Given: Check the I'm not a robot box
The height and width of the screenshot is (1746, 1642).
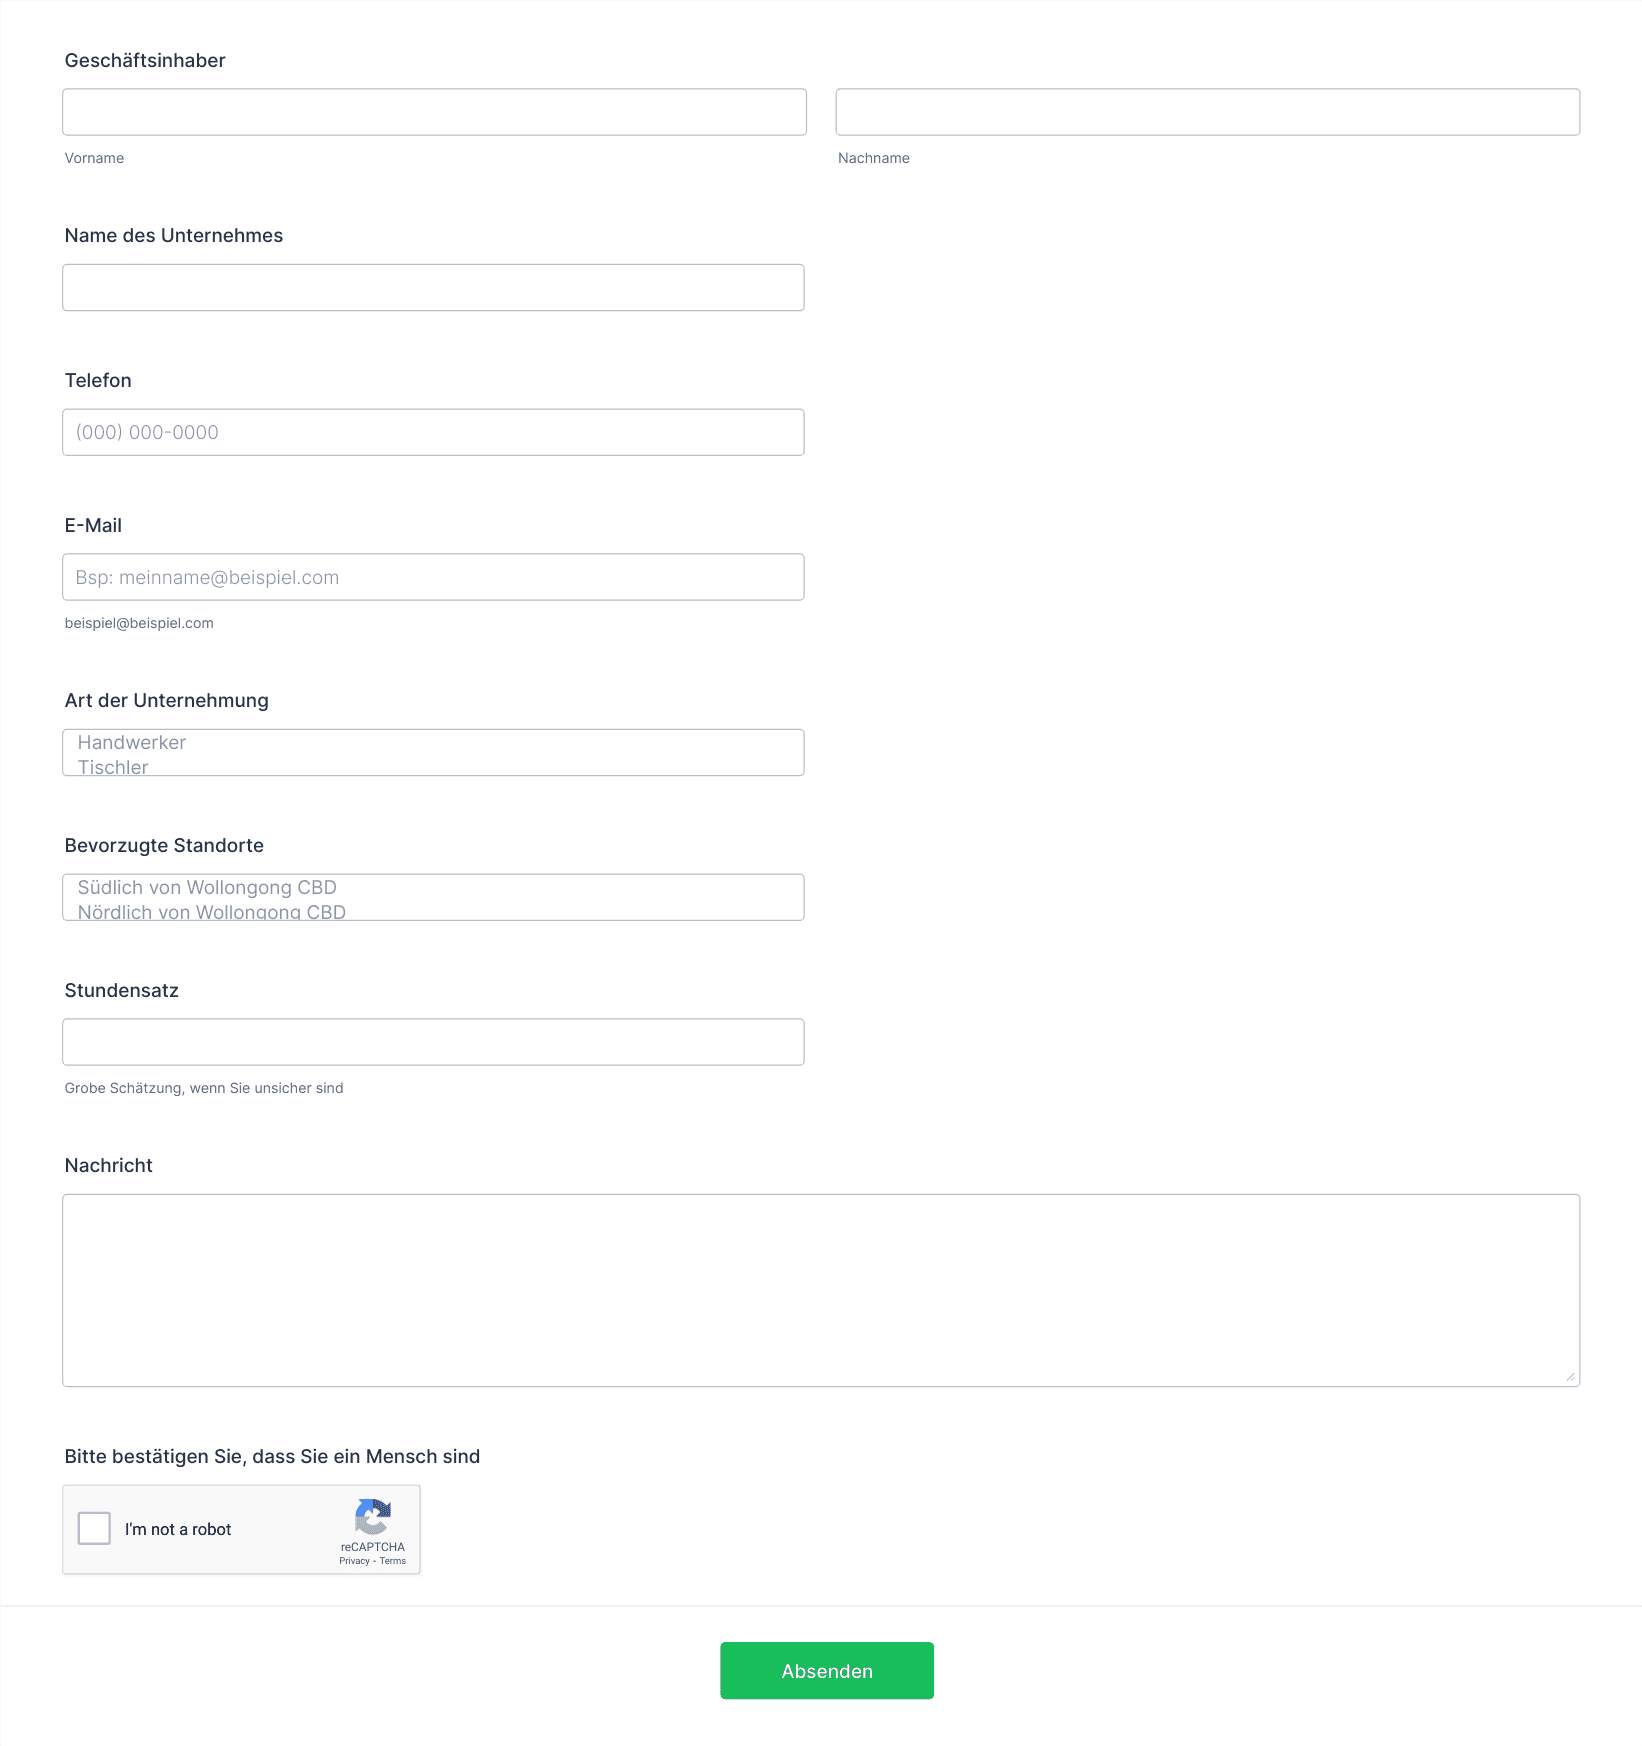Looking at the screenshot, I should coord(94,1528).
